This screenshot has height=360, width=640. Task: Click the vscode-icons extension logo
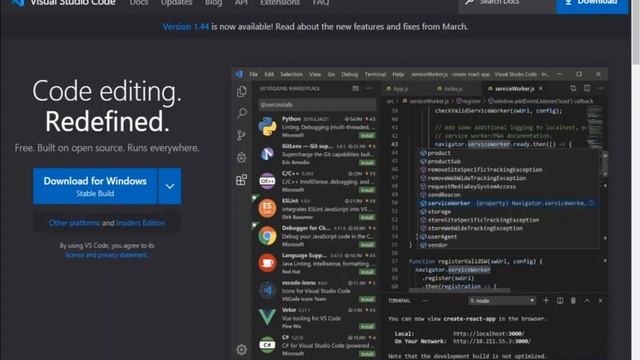click(x=267, y=290)
